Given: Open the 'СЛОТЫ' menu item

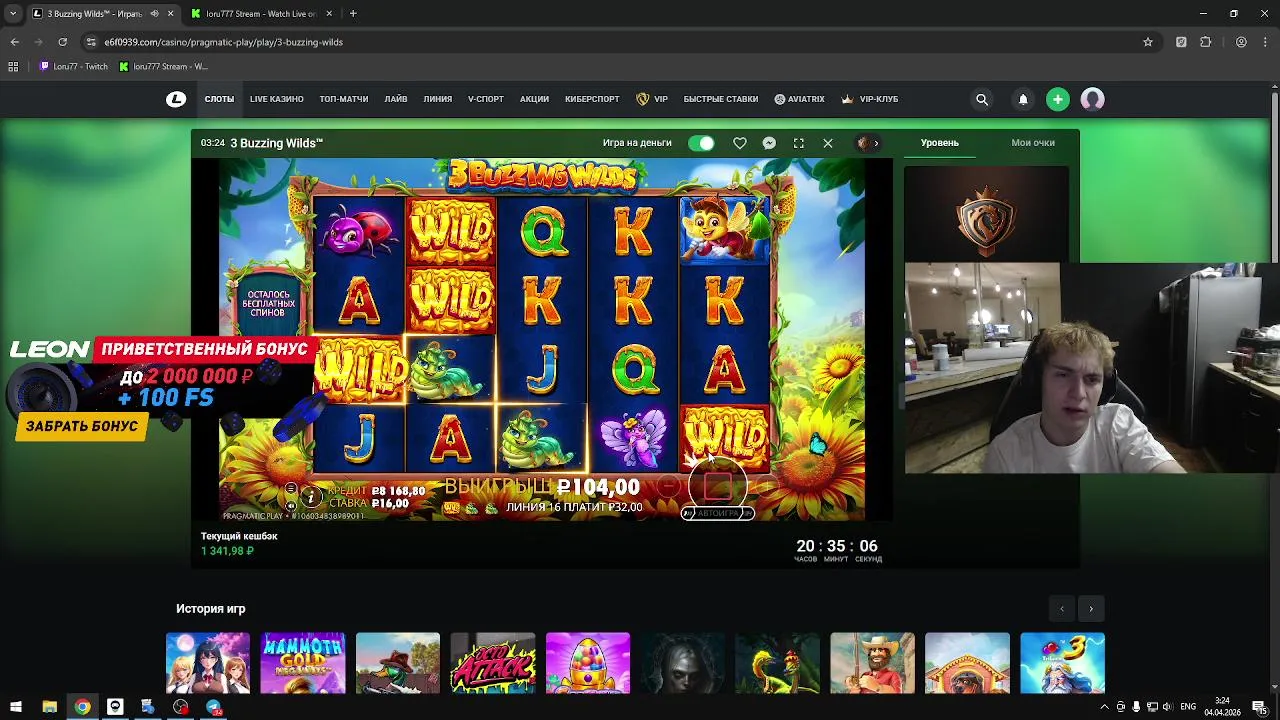Looking at the screenshot, I should (219, 99).
